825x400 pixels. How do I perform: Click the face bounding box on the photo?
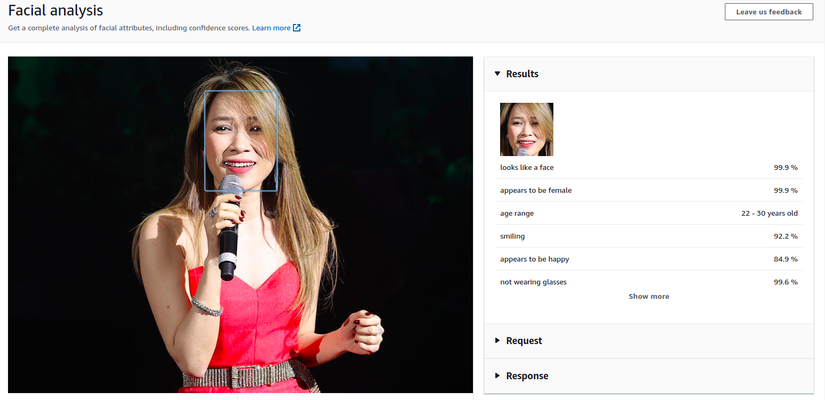click(241, 141)
